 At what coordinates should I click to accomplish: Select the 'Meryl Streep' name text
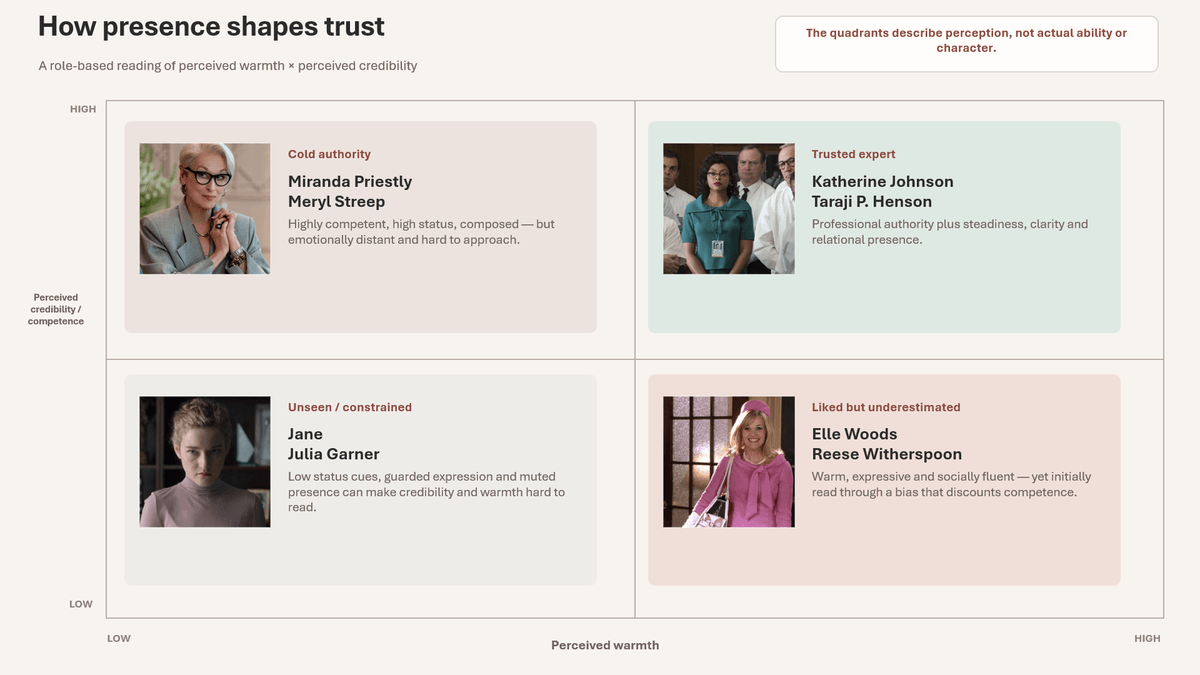[336, 201]
